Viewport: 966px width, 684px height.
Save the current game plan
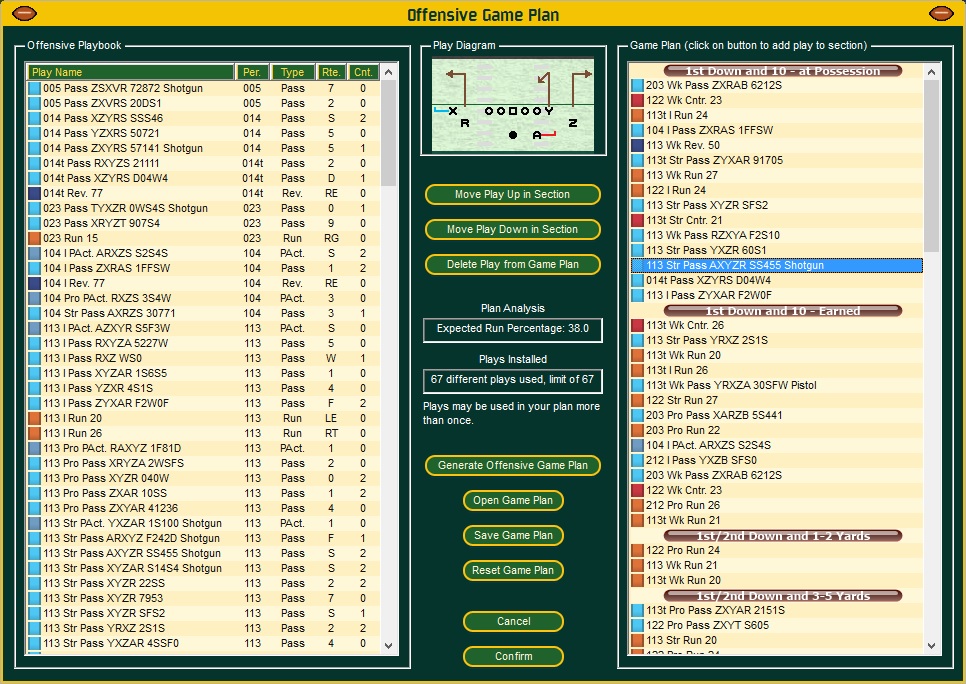click(513, 535)
